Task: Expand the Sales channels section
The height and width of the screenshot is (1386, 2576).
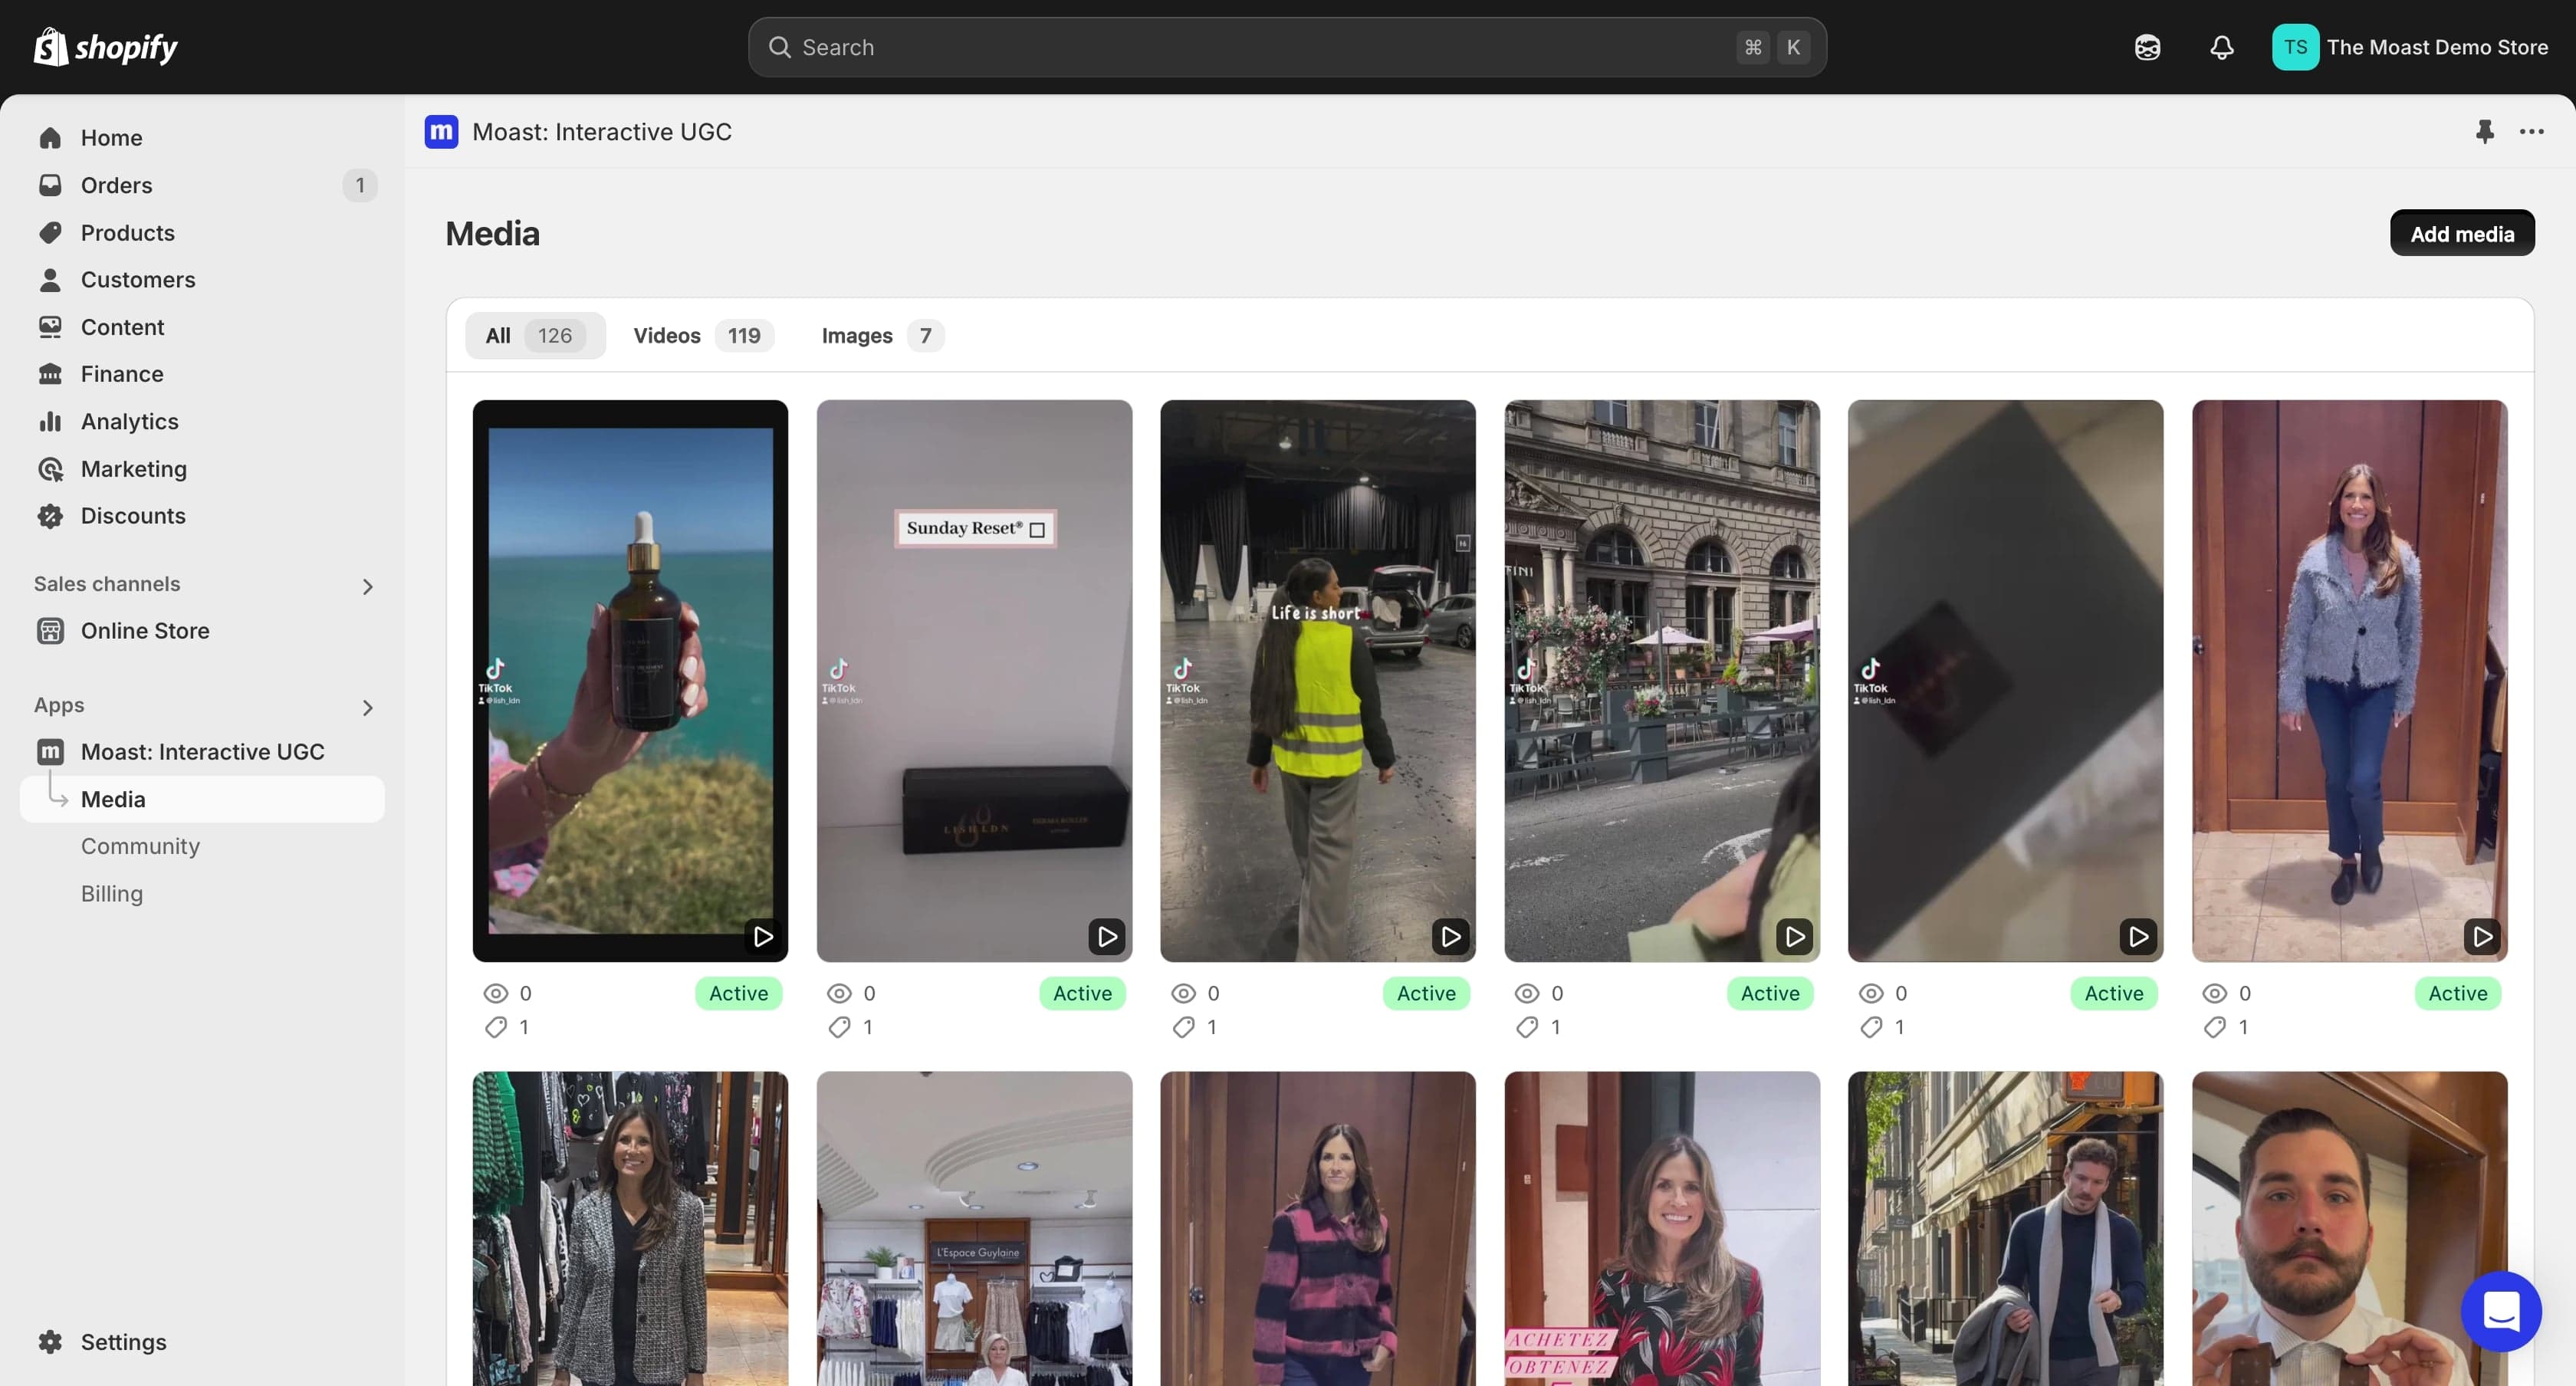Action: pos(367,586)
